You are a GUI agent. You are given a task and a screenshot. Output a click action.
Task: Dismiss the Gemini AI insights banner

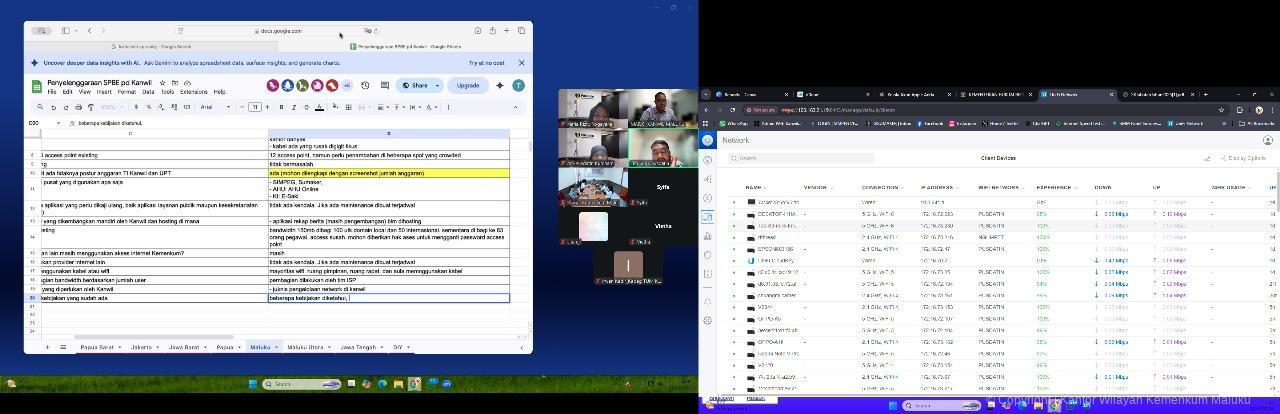tap(521, 63)
